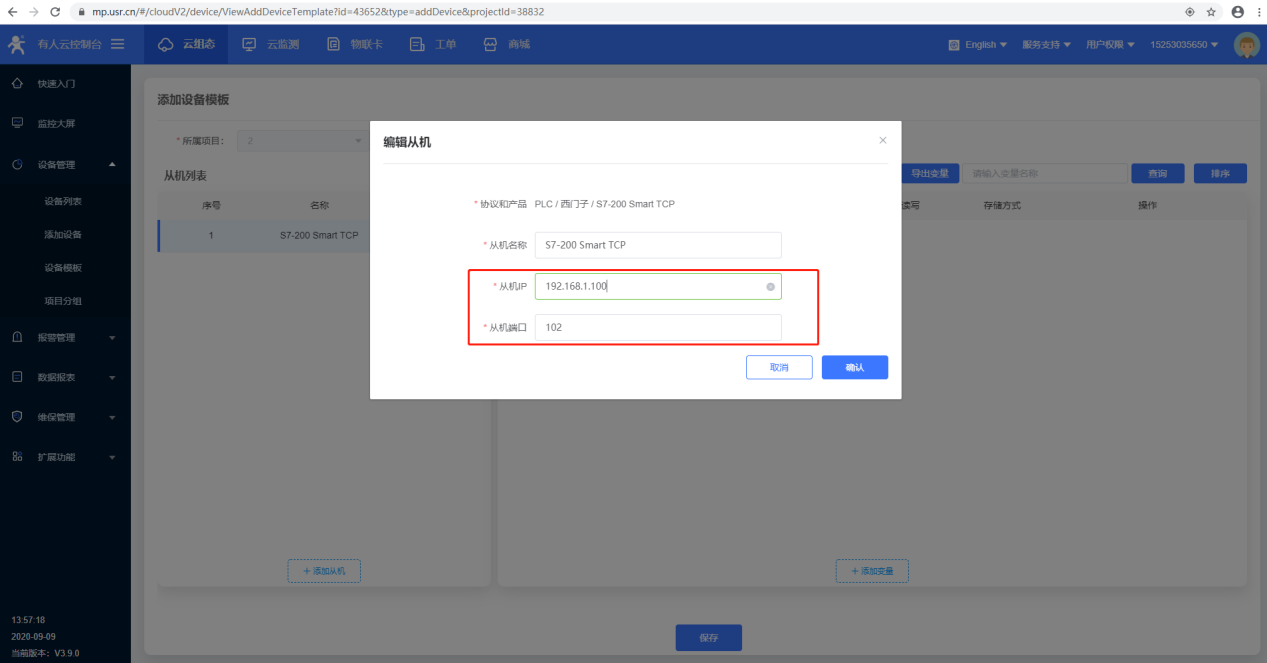1267x663 pixels.
Task: Reload the page with browser refresh icon
Action: (x=53, y=11)
